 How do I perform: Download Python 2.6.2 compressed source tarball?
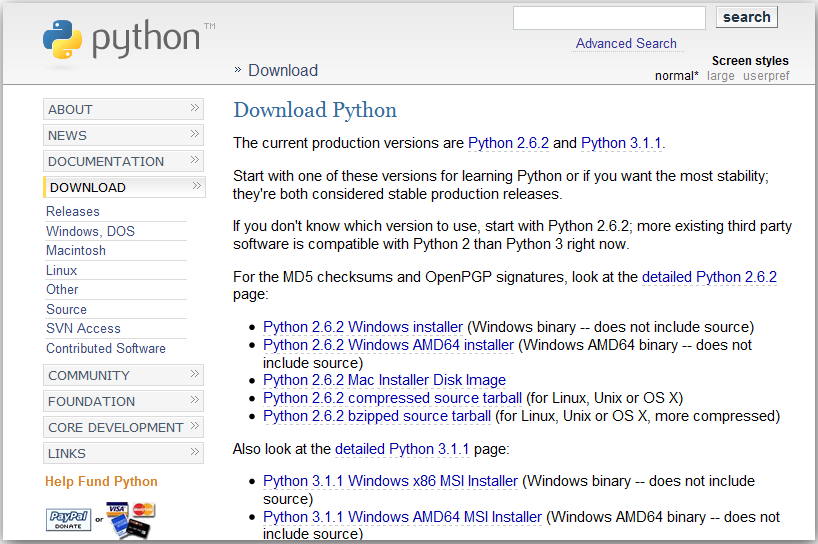point(392,398)
